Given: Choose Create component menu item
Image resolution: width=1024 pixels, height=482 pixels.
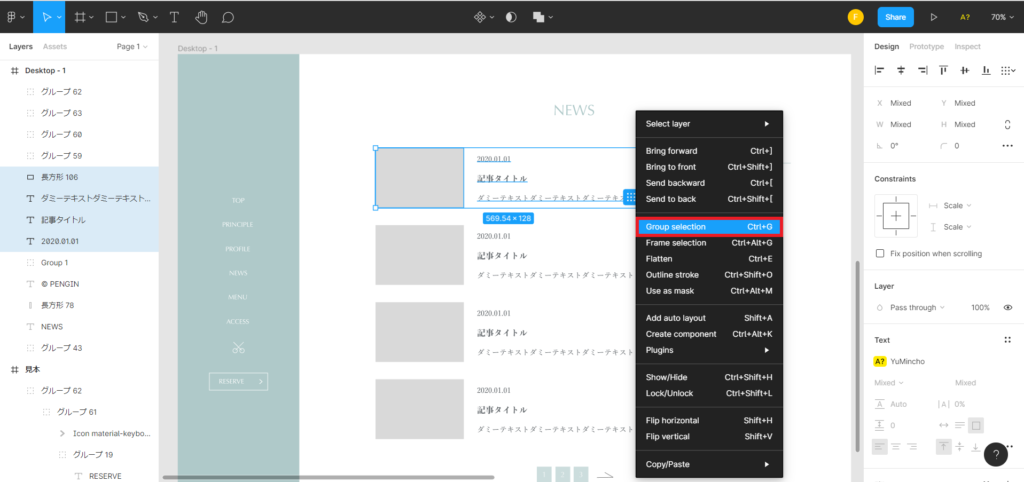Looking at the screenshot, I should (709, 334).
